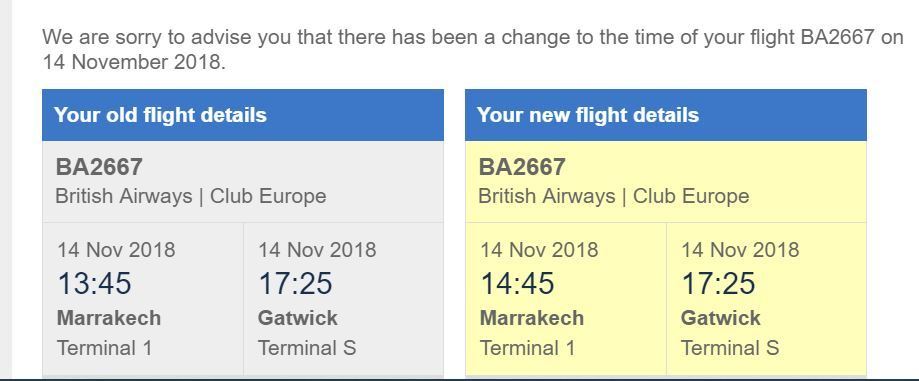Click Marrakech in old flight details
919x381 pixels.
(109, 318)
